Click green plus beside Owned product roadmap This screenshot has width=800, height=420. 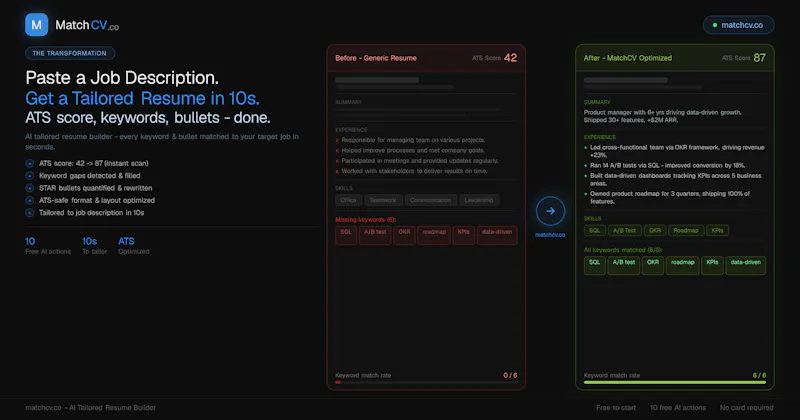(x=586, y=194)
